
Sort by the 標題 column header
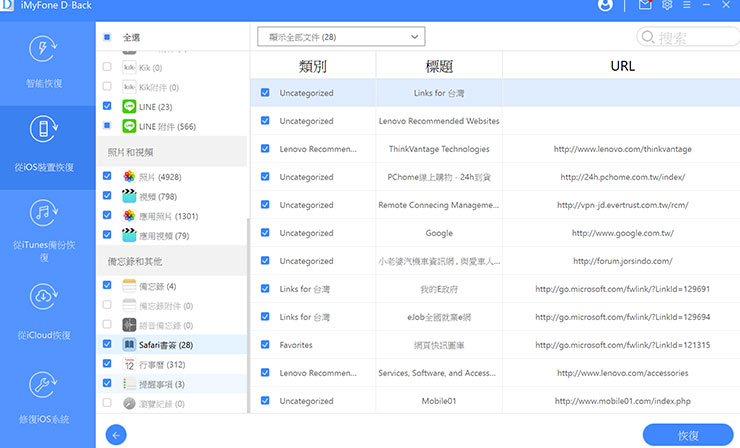(439, 66)
